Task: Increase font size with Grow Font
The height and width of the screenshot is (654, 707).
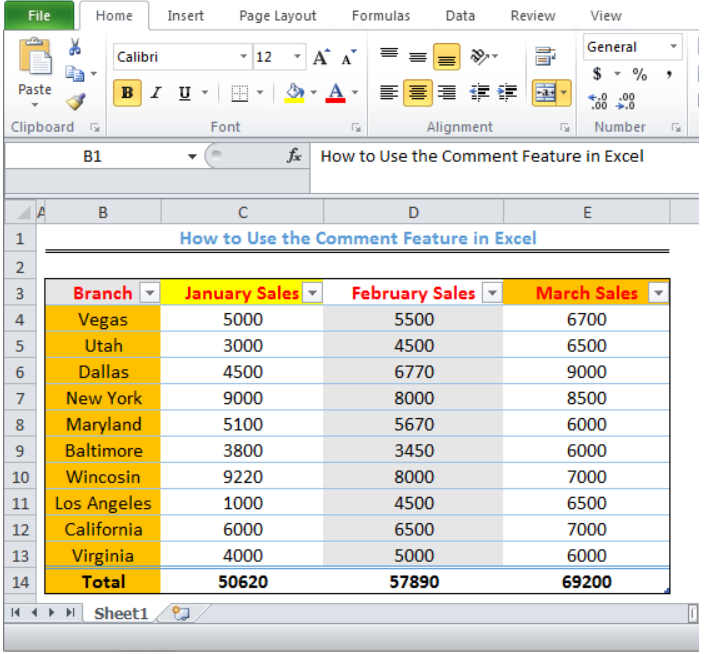Action: coord(321,57)
